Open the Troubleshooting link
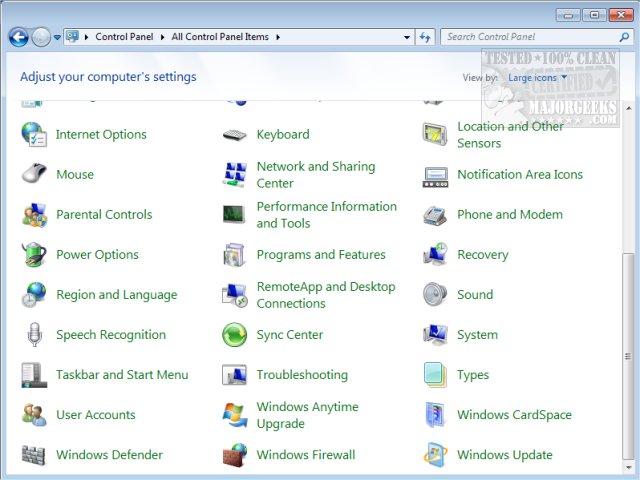The width and height of the screenshot is (640, 480). pyautogui.click(x=302, y=375)
